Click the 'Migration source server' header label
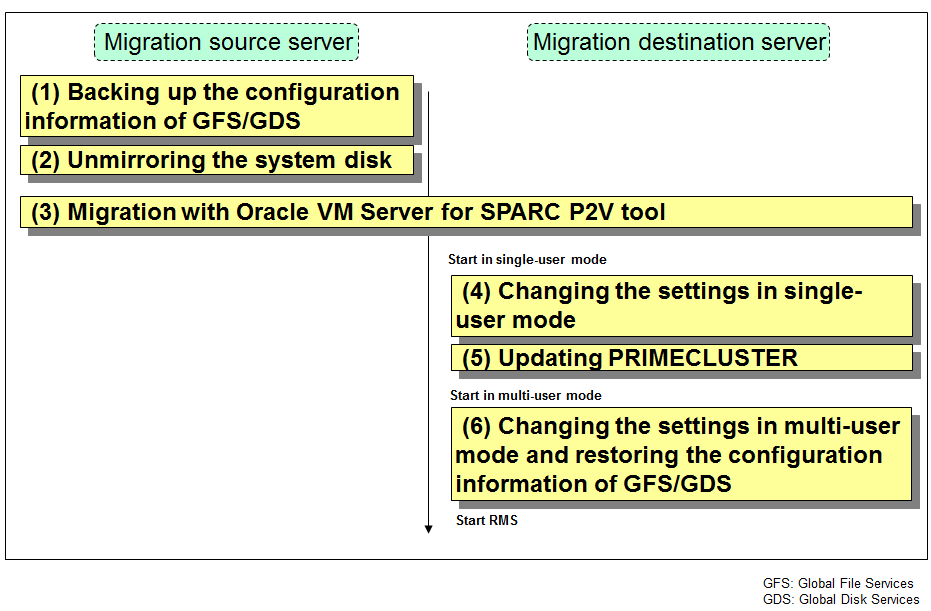931x611 pixels. pos(226,42)
